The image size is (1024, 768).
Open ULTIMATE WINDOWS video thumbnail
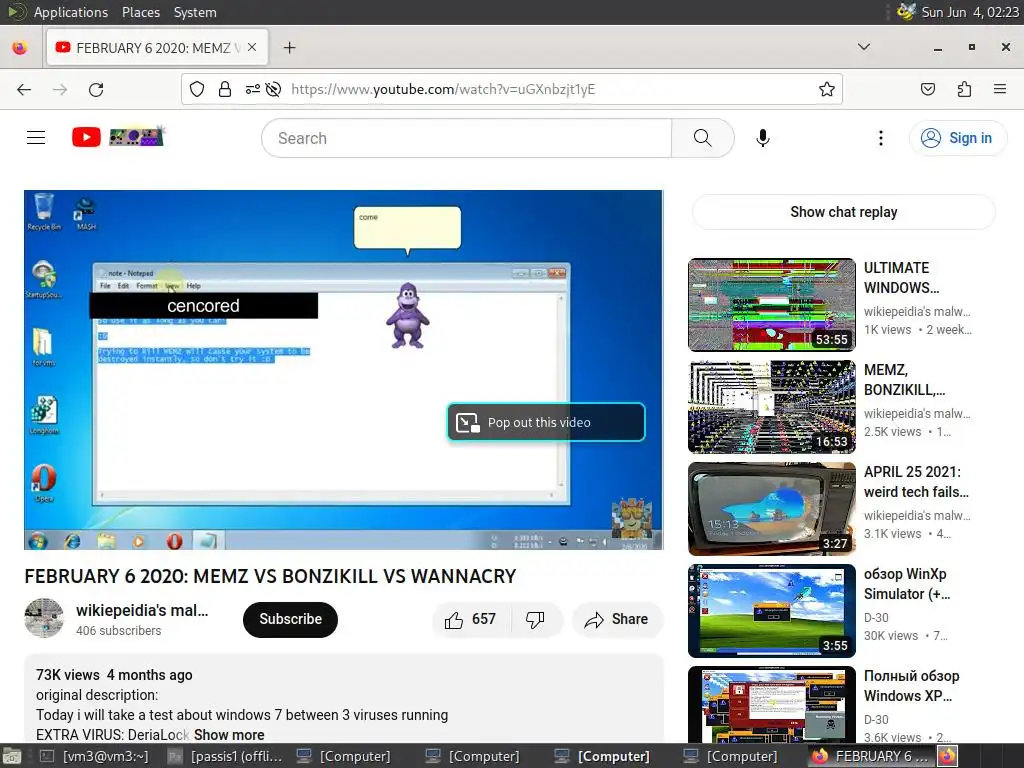pos(771,305)
